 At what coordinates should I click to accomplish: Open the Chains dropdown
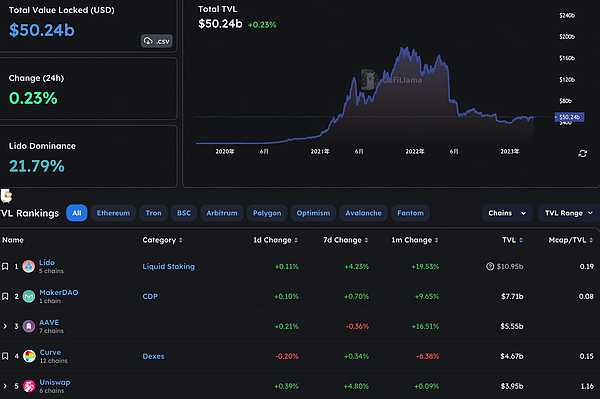(507, 213)
